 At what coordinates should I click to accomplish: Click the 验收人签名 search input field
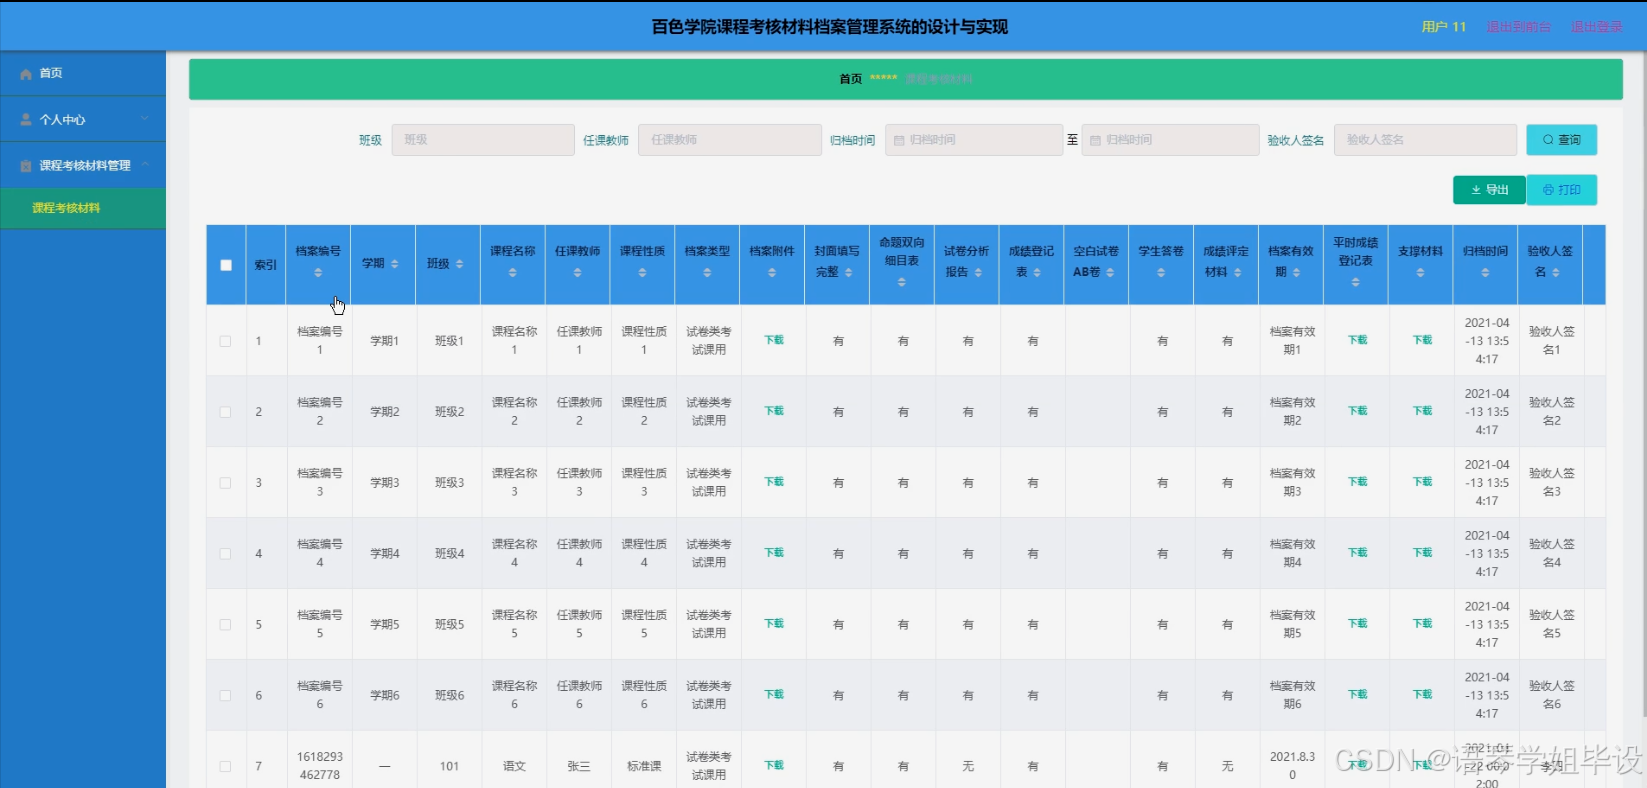[x=1426, y=140]
